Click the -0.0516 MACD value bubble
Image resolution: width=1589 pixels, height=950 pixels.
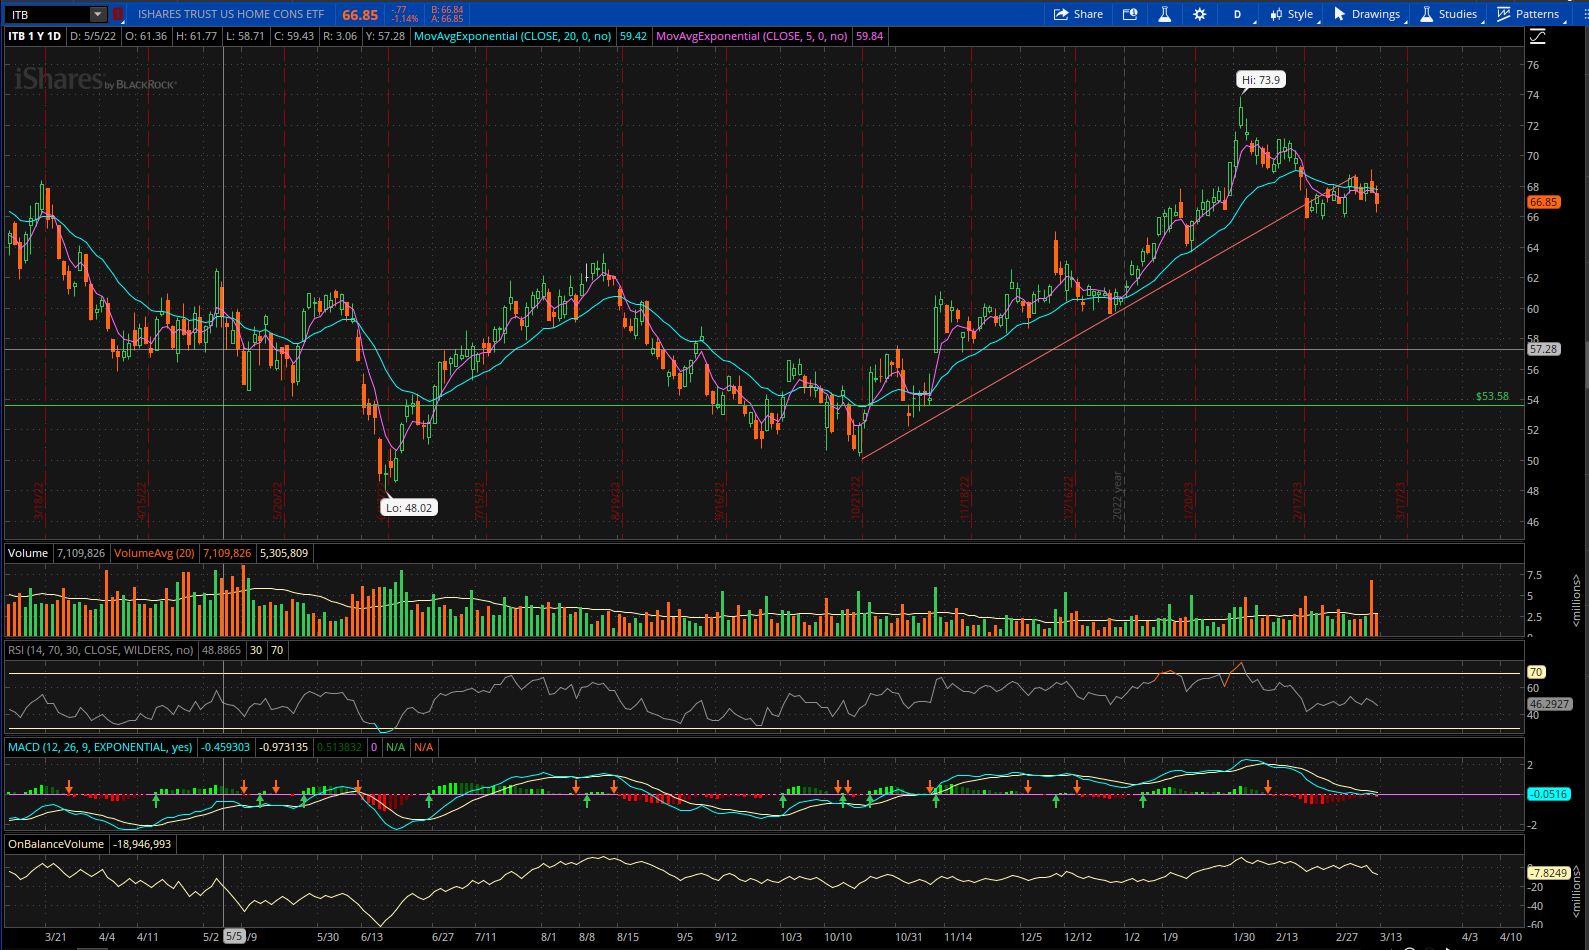point(1548,794)
